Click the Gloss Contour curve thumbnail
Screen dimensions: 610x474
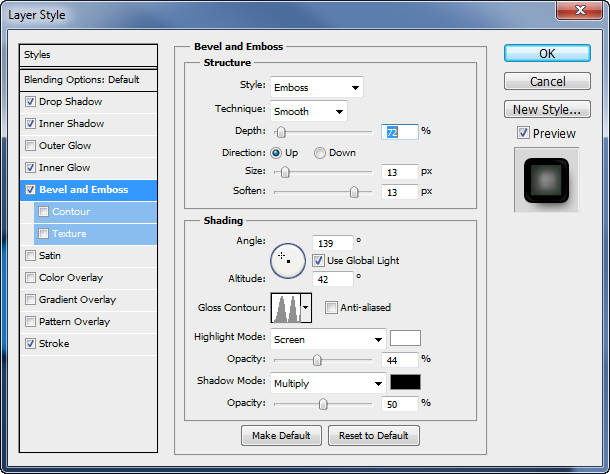[286, 308]
